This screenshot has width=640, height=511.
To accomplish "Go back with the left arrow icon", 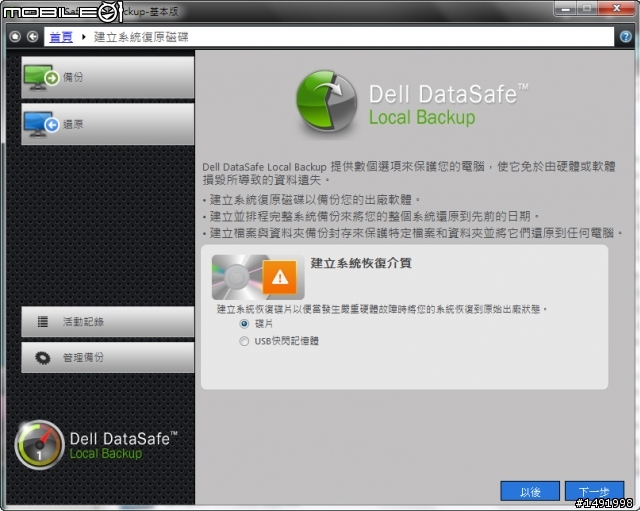I will [x=33, y=37].
